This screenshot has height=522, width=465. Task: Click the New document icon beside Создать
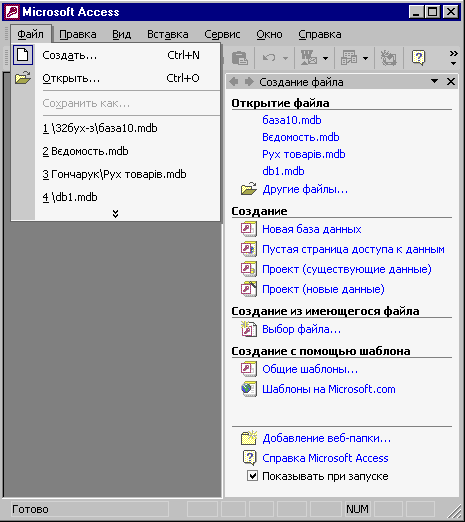click(23, 55)
